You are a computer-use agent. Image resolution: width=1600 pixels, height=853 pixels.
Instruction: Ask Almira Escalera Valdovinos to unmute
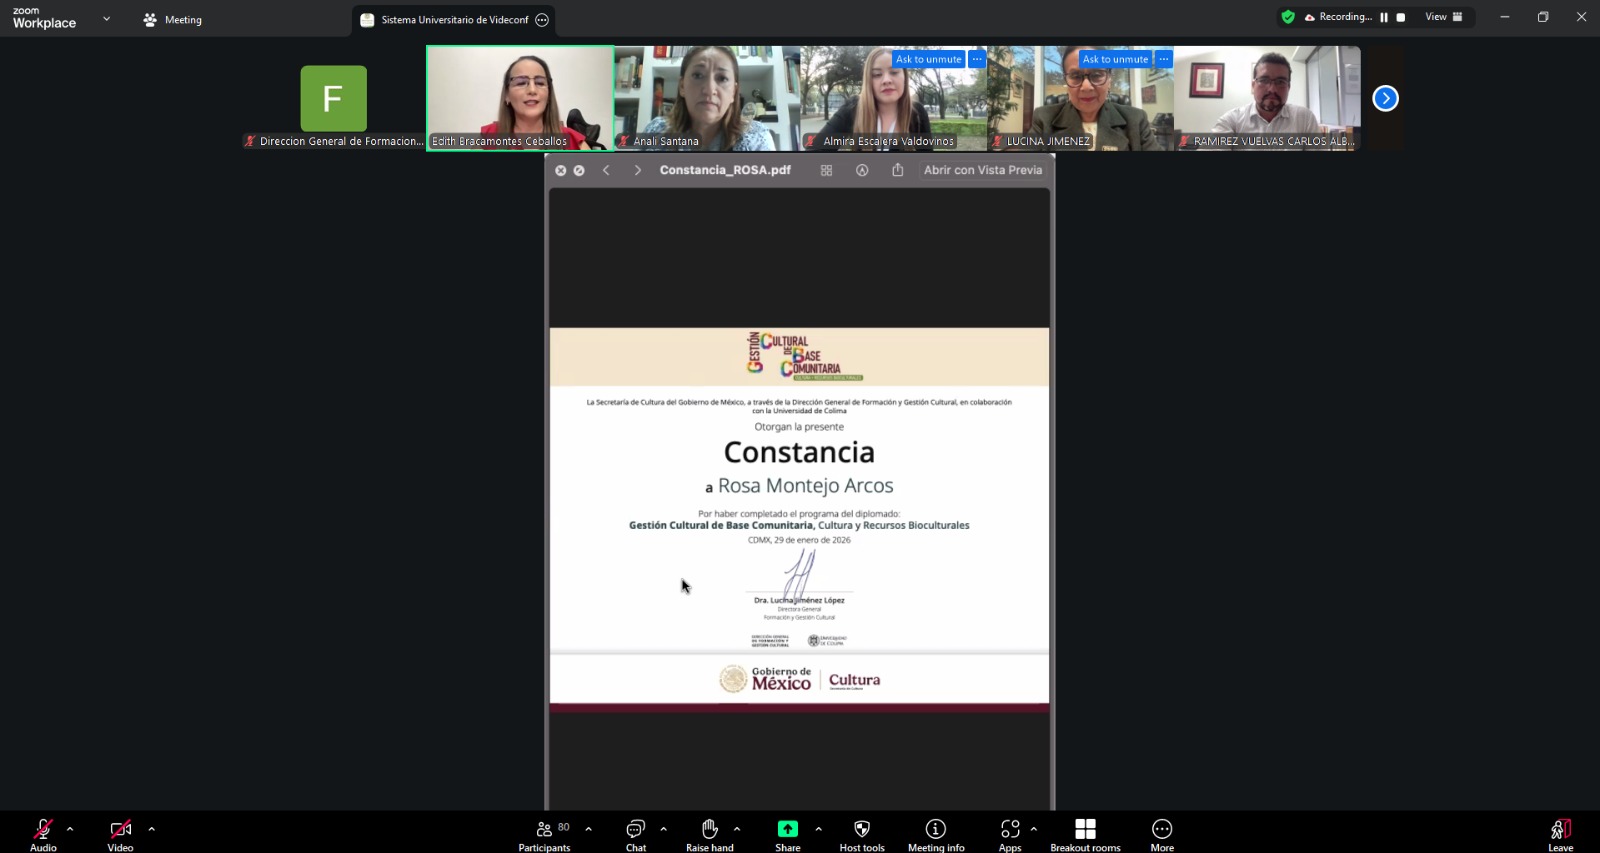tap(928, 59)
